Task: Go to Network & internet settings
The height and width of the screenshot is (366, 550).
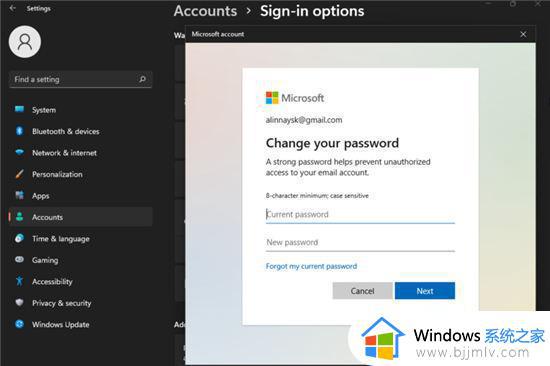Action: [81, 153]
